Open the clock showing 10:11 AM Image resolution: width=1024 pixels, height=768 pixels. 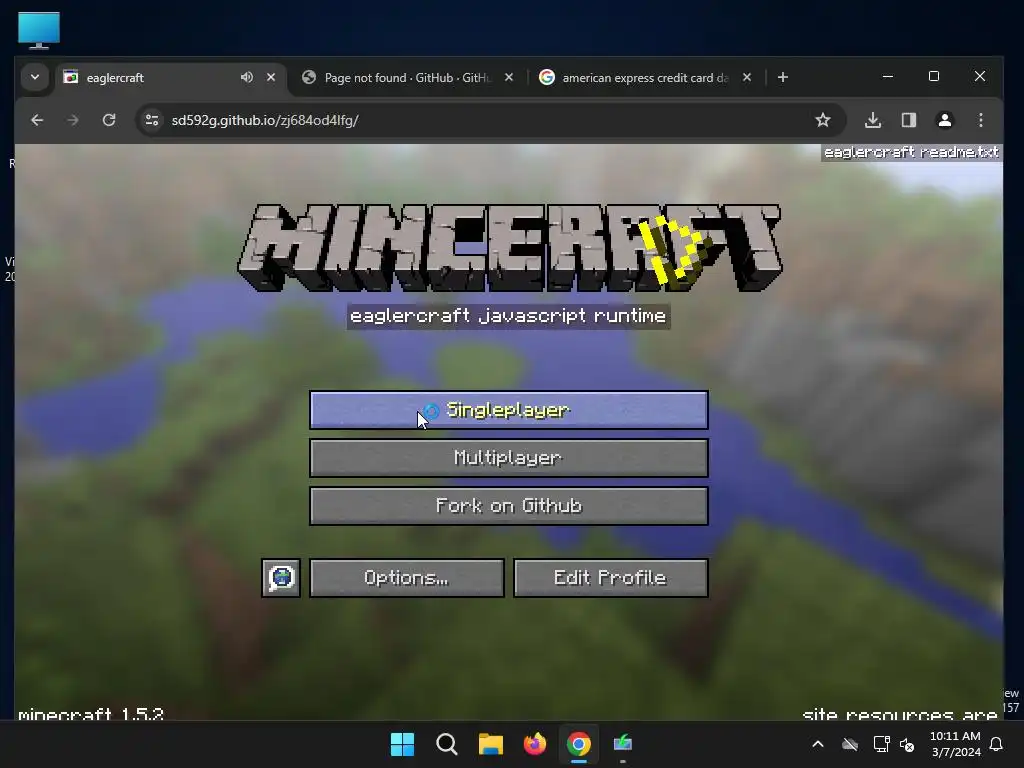pos(955,744)
